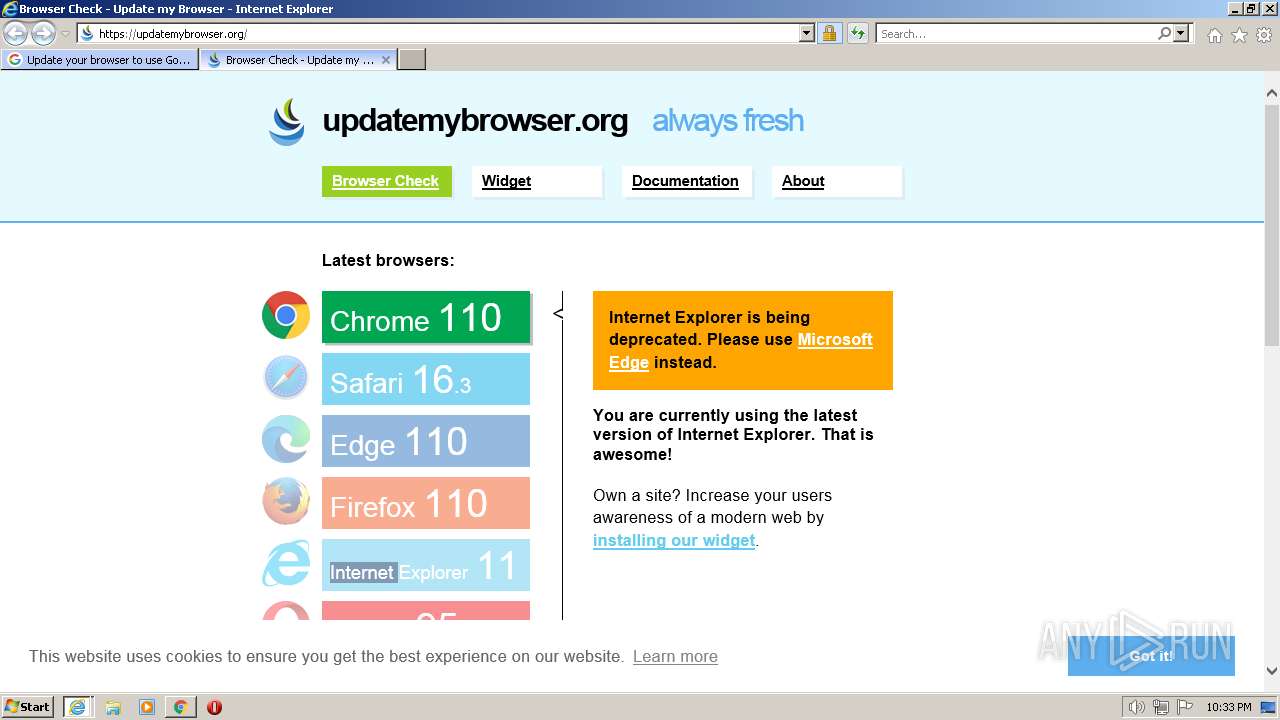
Task: Click the Firefox logo icon
Action: [286, 501]
